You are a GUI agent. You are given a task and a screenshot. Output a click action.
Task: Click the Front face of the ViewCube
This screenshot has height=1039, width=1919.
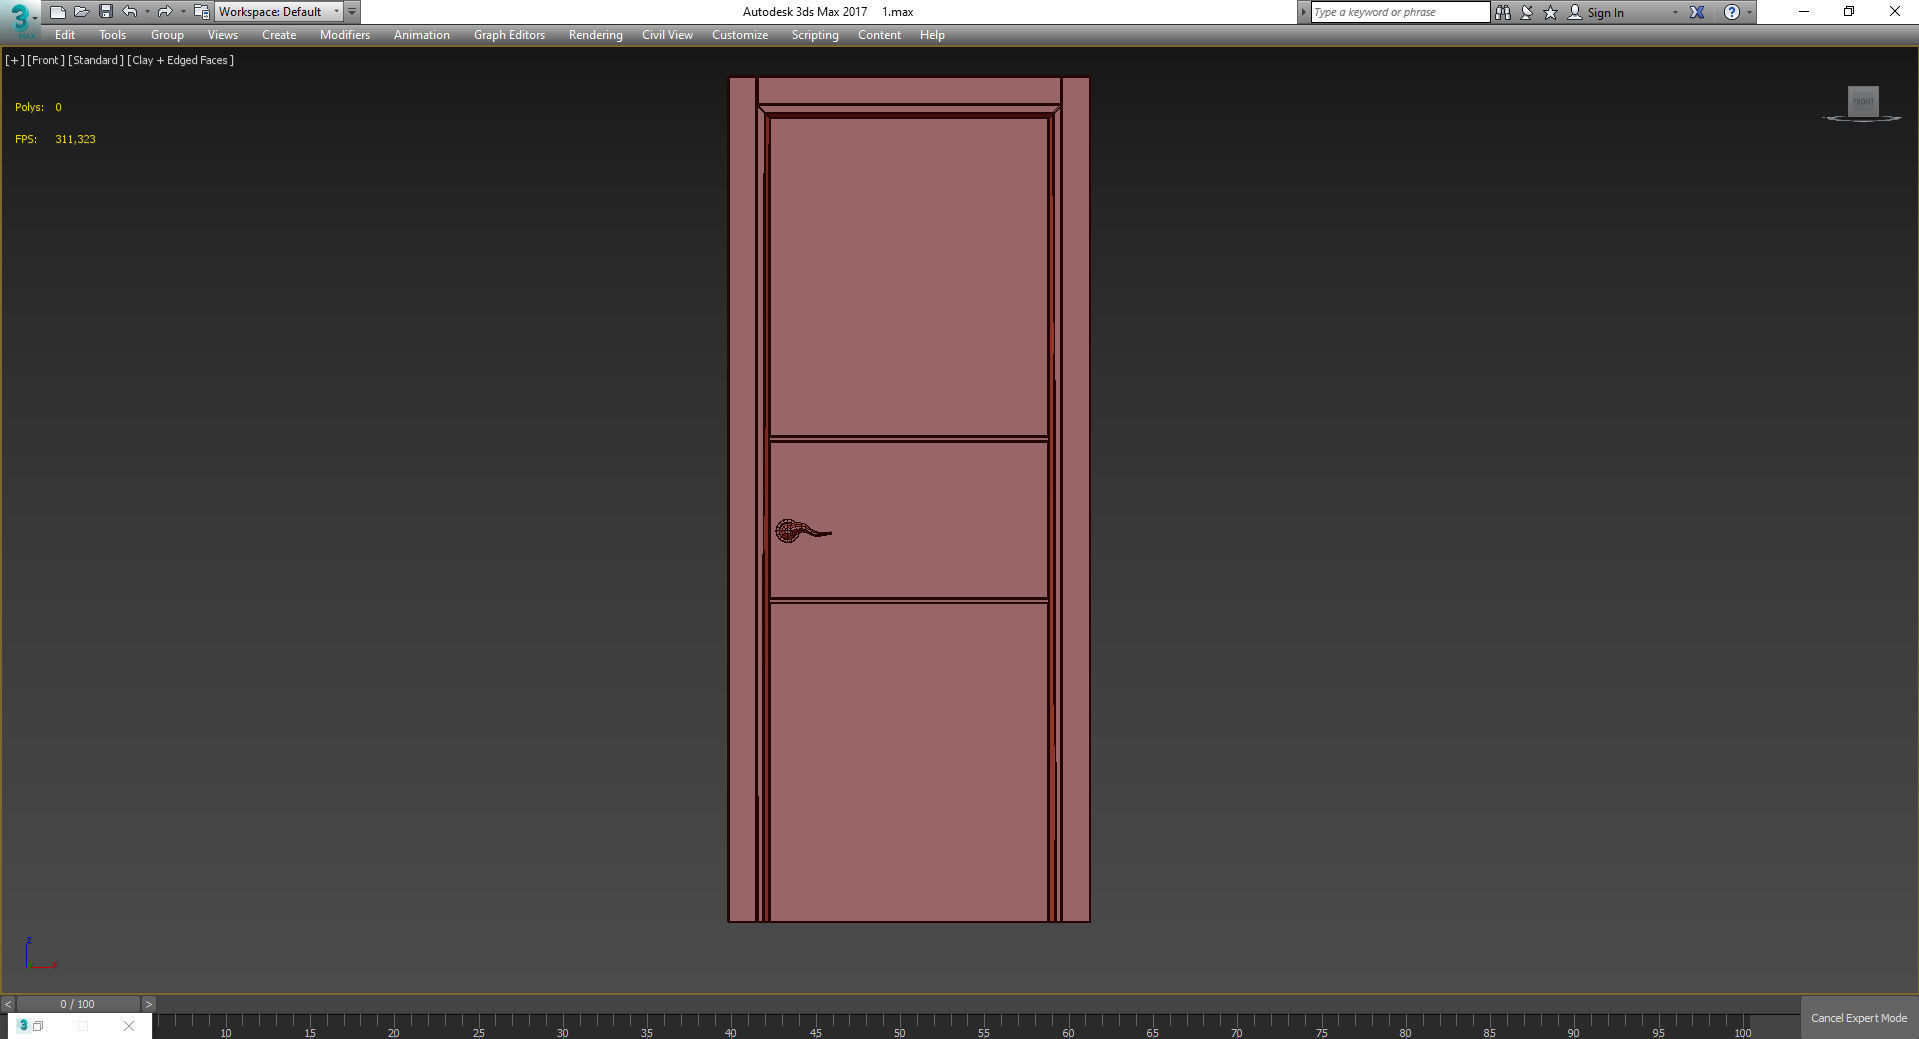[x=1863, y=101]
